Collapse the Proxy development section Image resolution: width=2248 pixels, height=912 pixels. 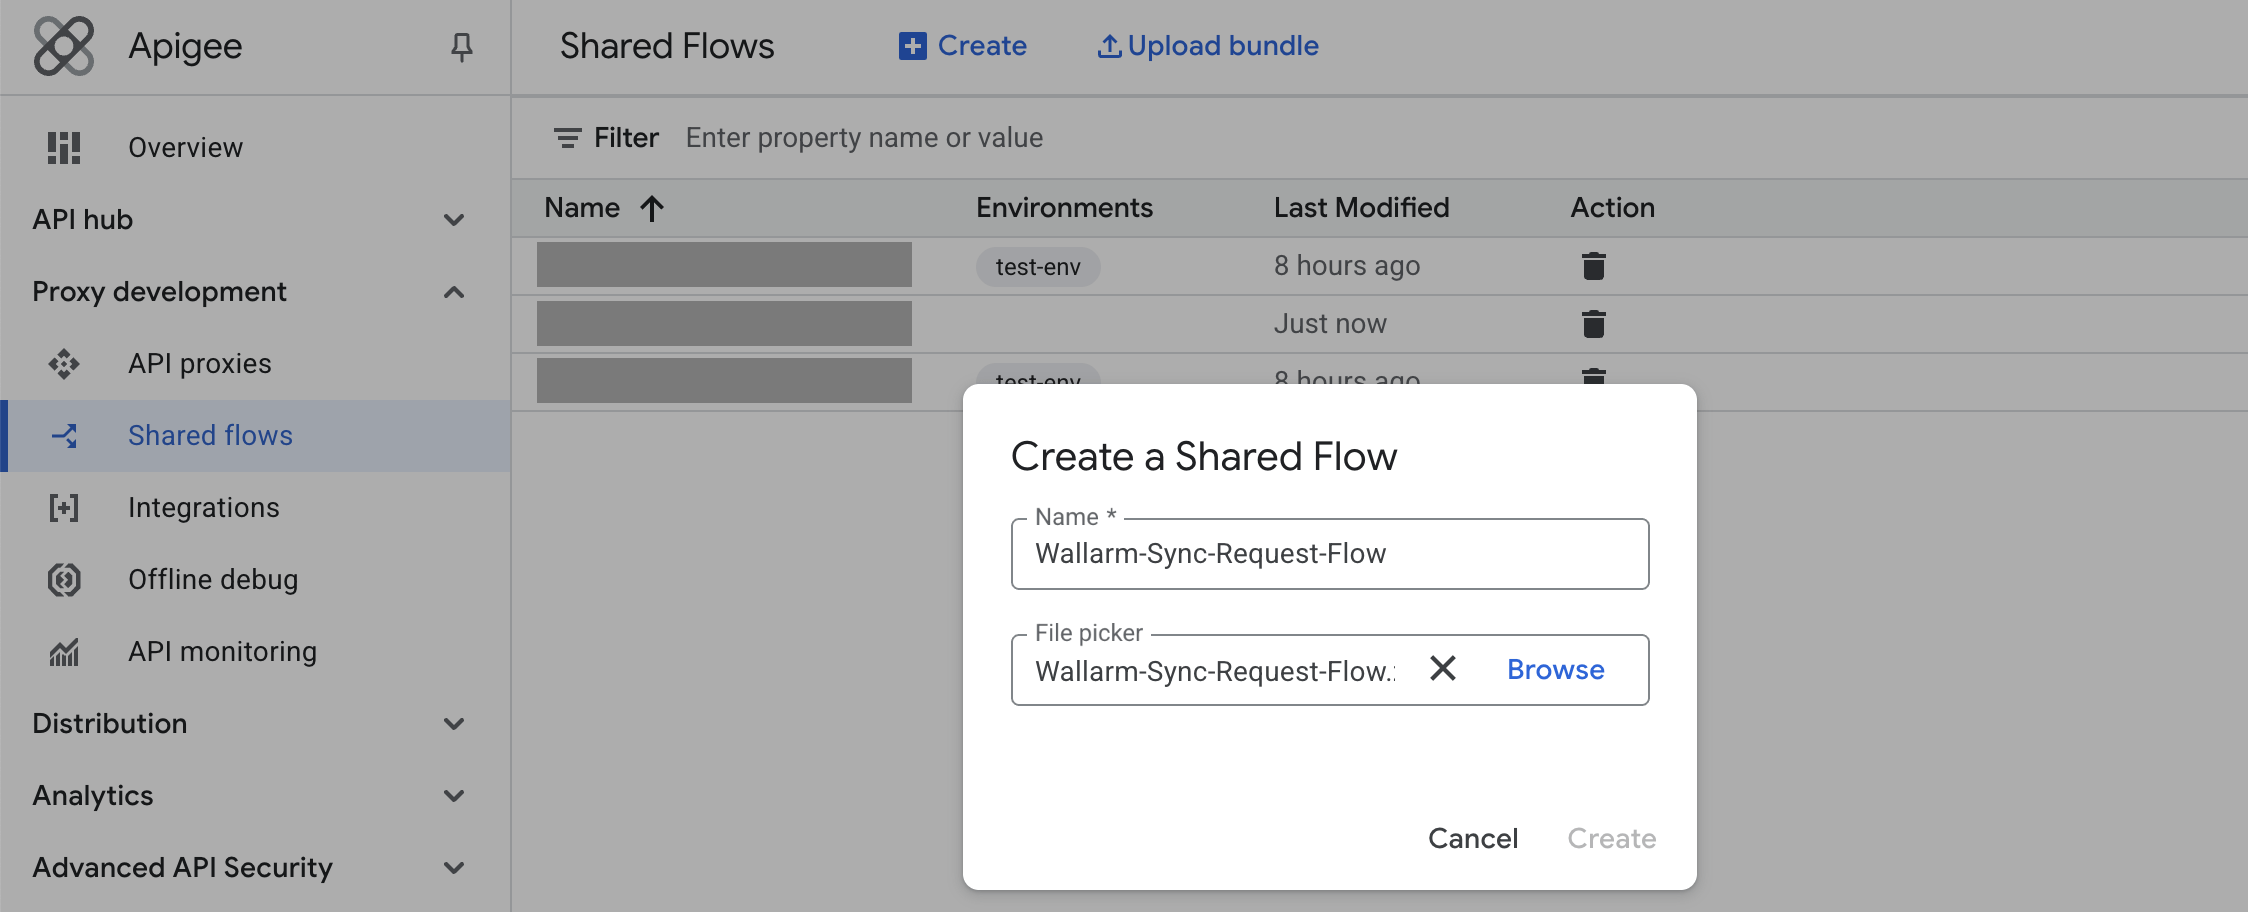pyautogui.click(x=455, y=292)
